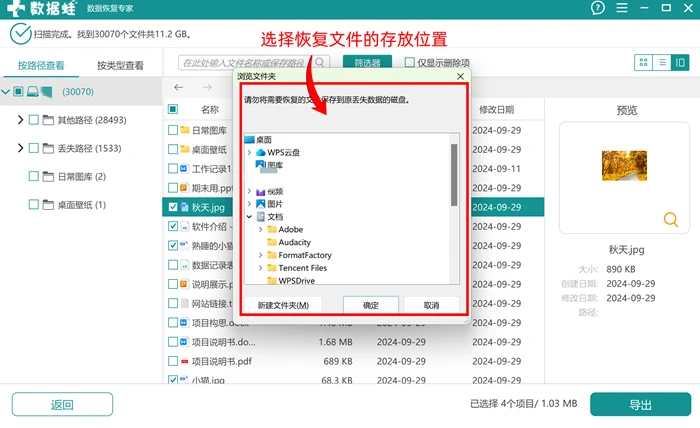Check the 日常图库 folder in file list
The height and width of the screenshot is (428, 700).
[x=173, y=130]
